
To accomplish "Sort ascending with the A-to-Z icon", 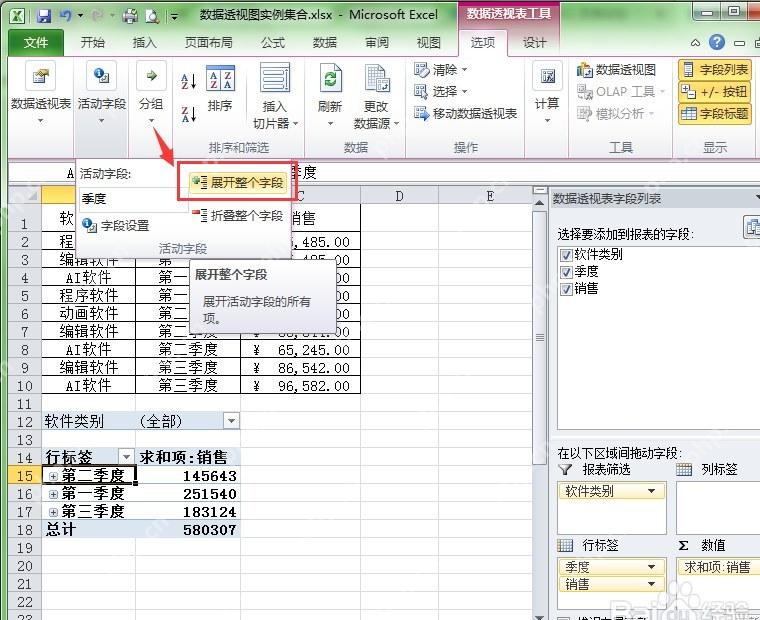I will 189,81.
